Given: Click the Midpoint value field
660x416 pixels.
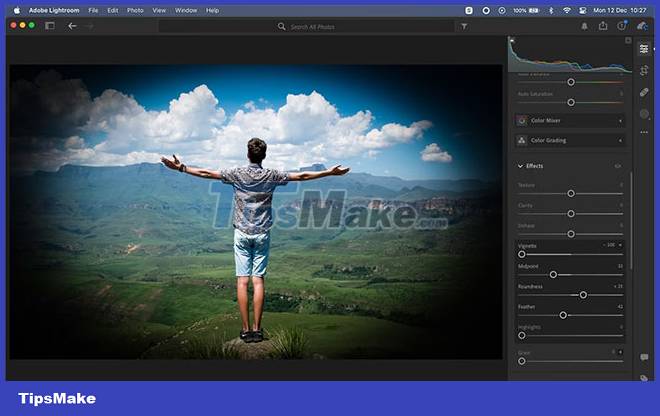Looking at the screenshot, I should [x=620, y=266].
